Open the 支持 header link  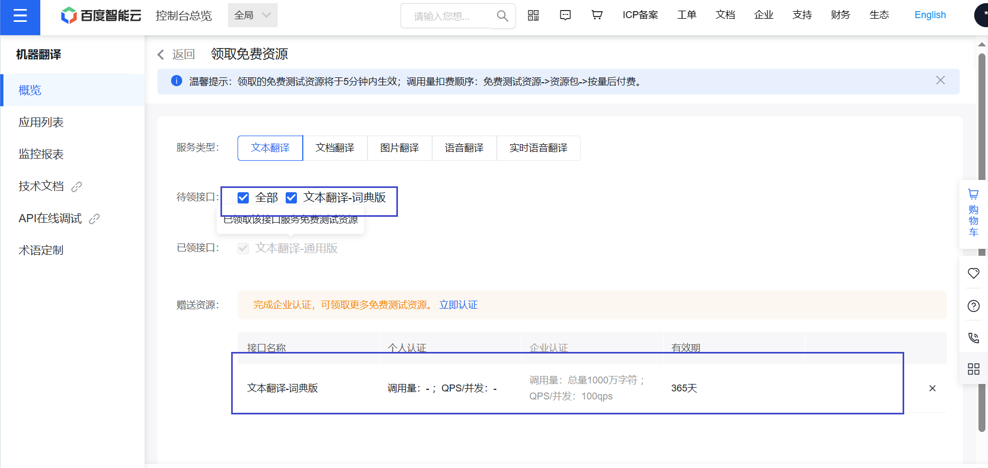click(x=802, y=15)
